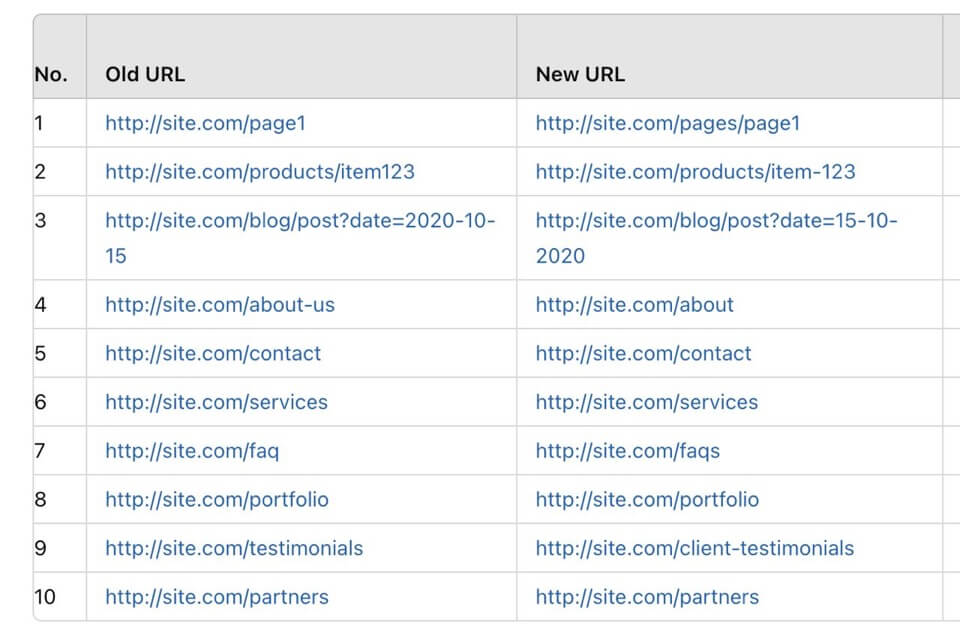The width and height of the screenshot is (960, 635).
Task: Open the old URL site.com/page1 link
Action: click(x=205, y=123)
